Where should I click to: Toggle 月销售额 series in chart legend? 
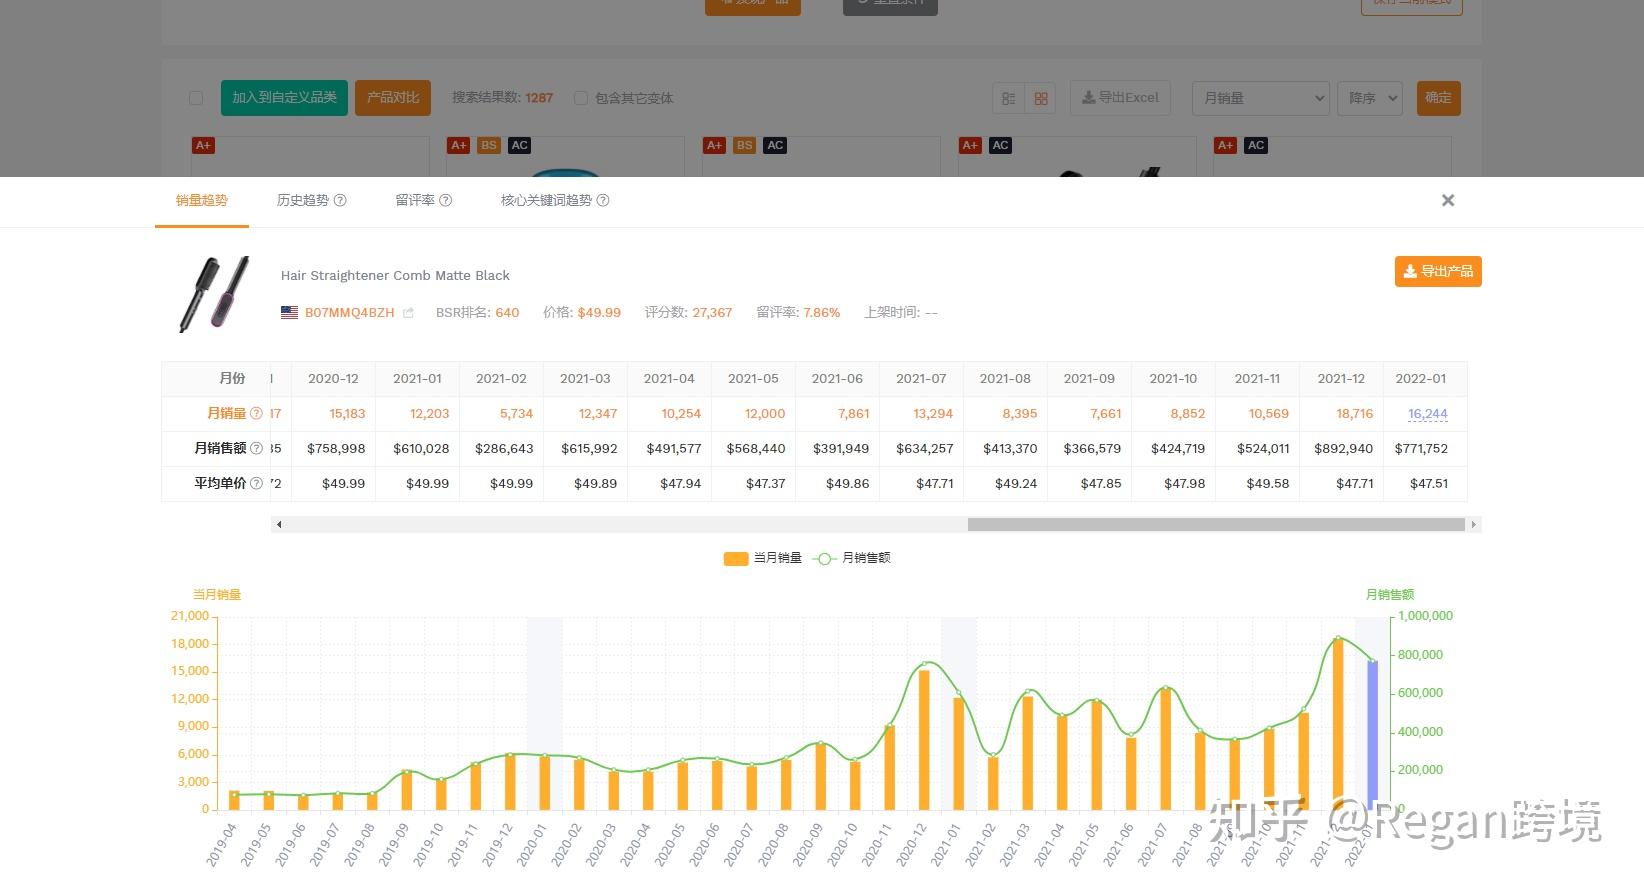tap(851, 558)
